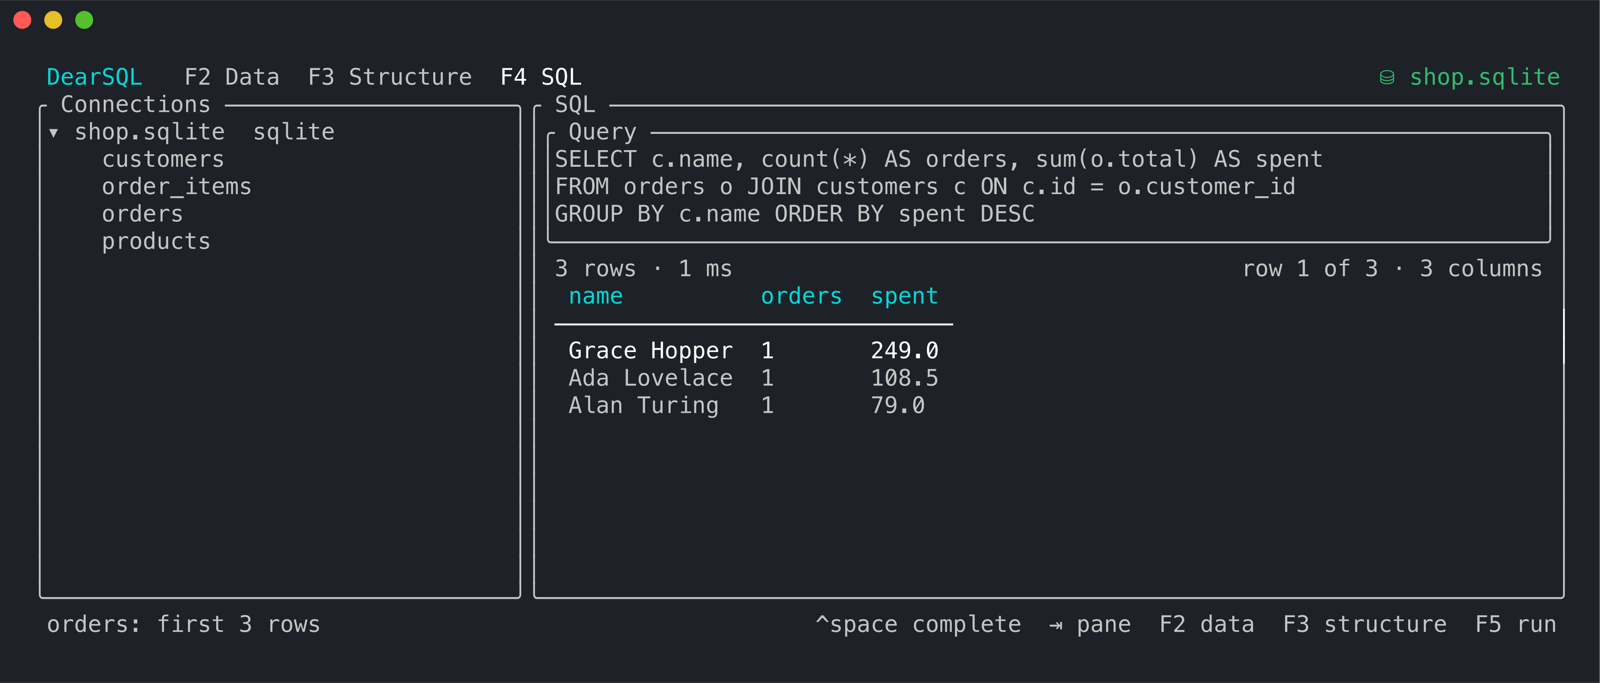
Task: Click the green window zoom button
Action: pos(84,20)
